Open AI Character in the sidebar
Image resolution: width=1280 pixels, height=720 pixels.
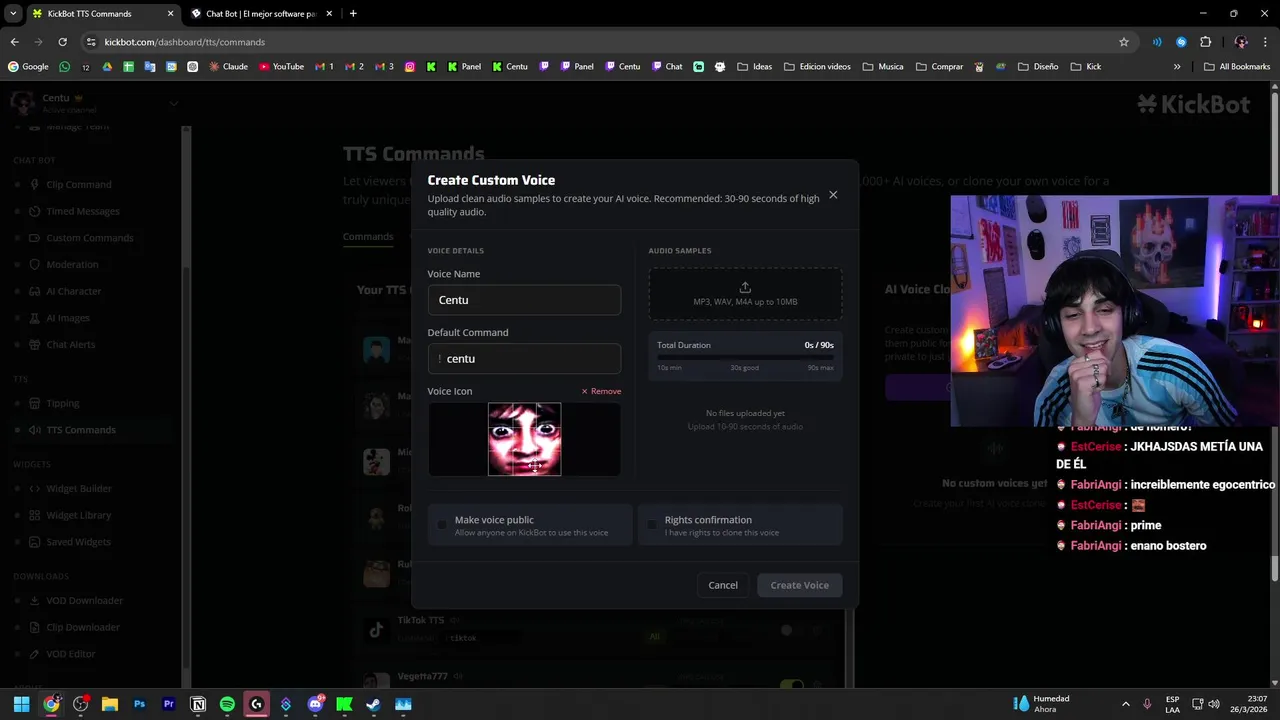74,291
